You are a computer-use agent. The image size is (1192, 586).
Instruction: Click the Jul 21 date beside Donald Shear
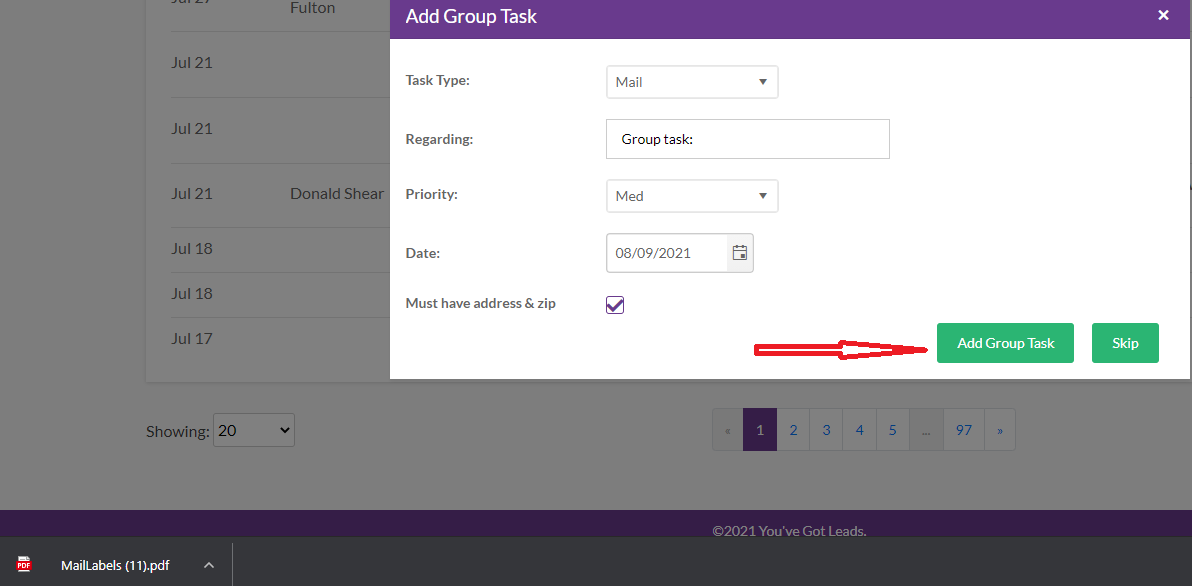coord(192,194)
